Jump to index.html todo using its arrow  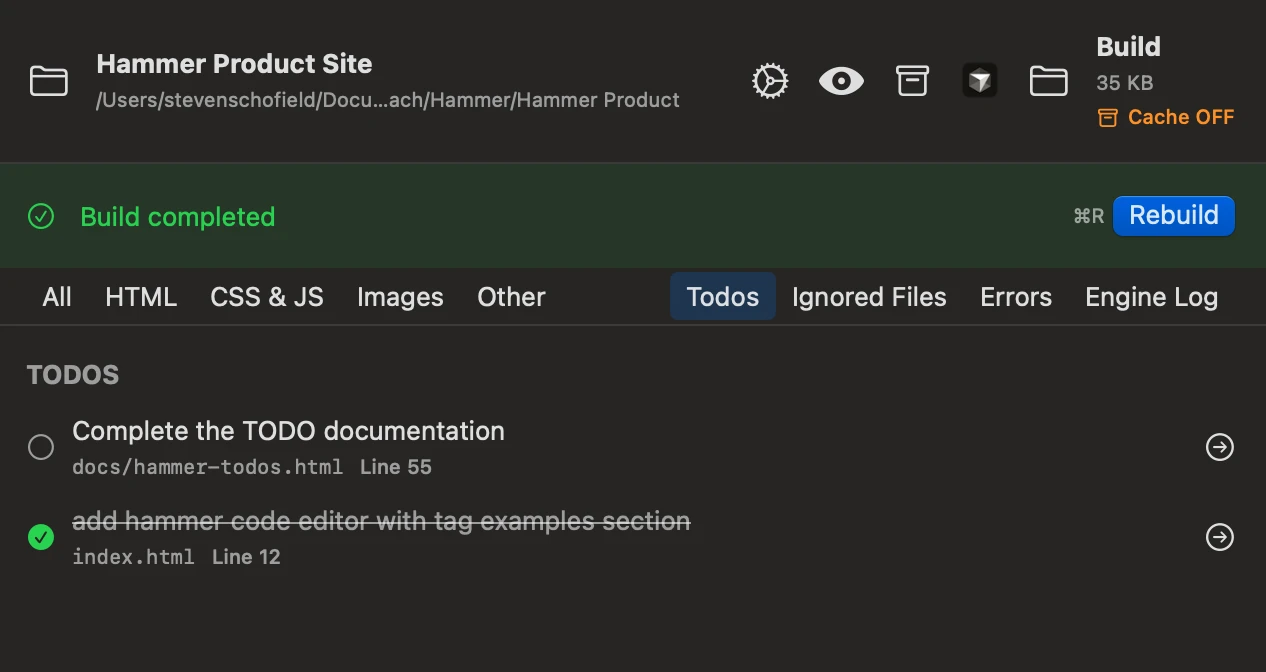[x=1220, y=537]
